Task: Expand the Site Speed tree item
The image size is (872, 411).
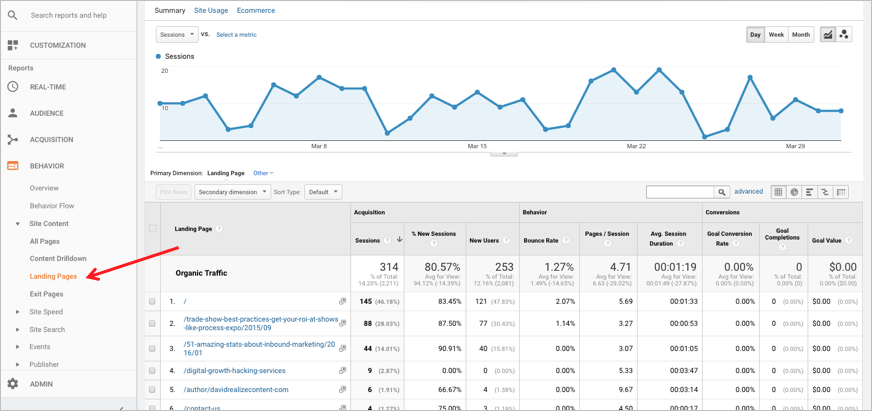Action: 17,312
